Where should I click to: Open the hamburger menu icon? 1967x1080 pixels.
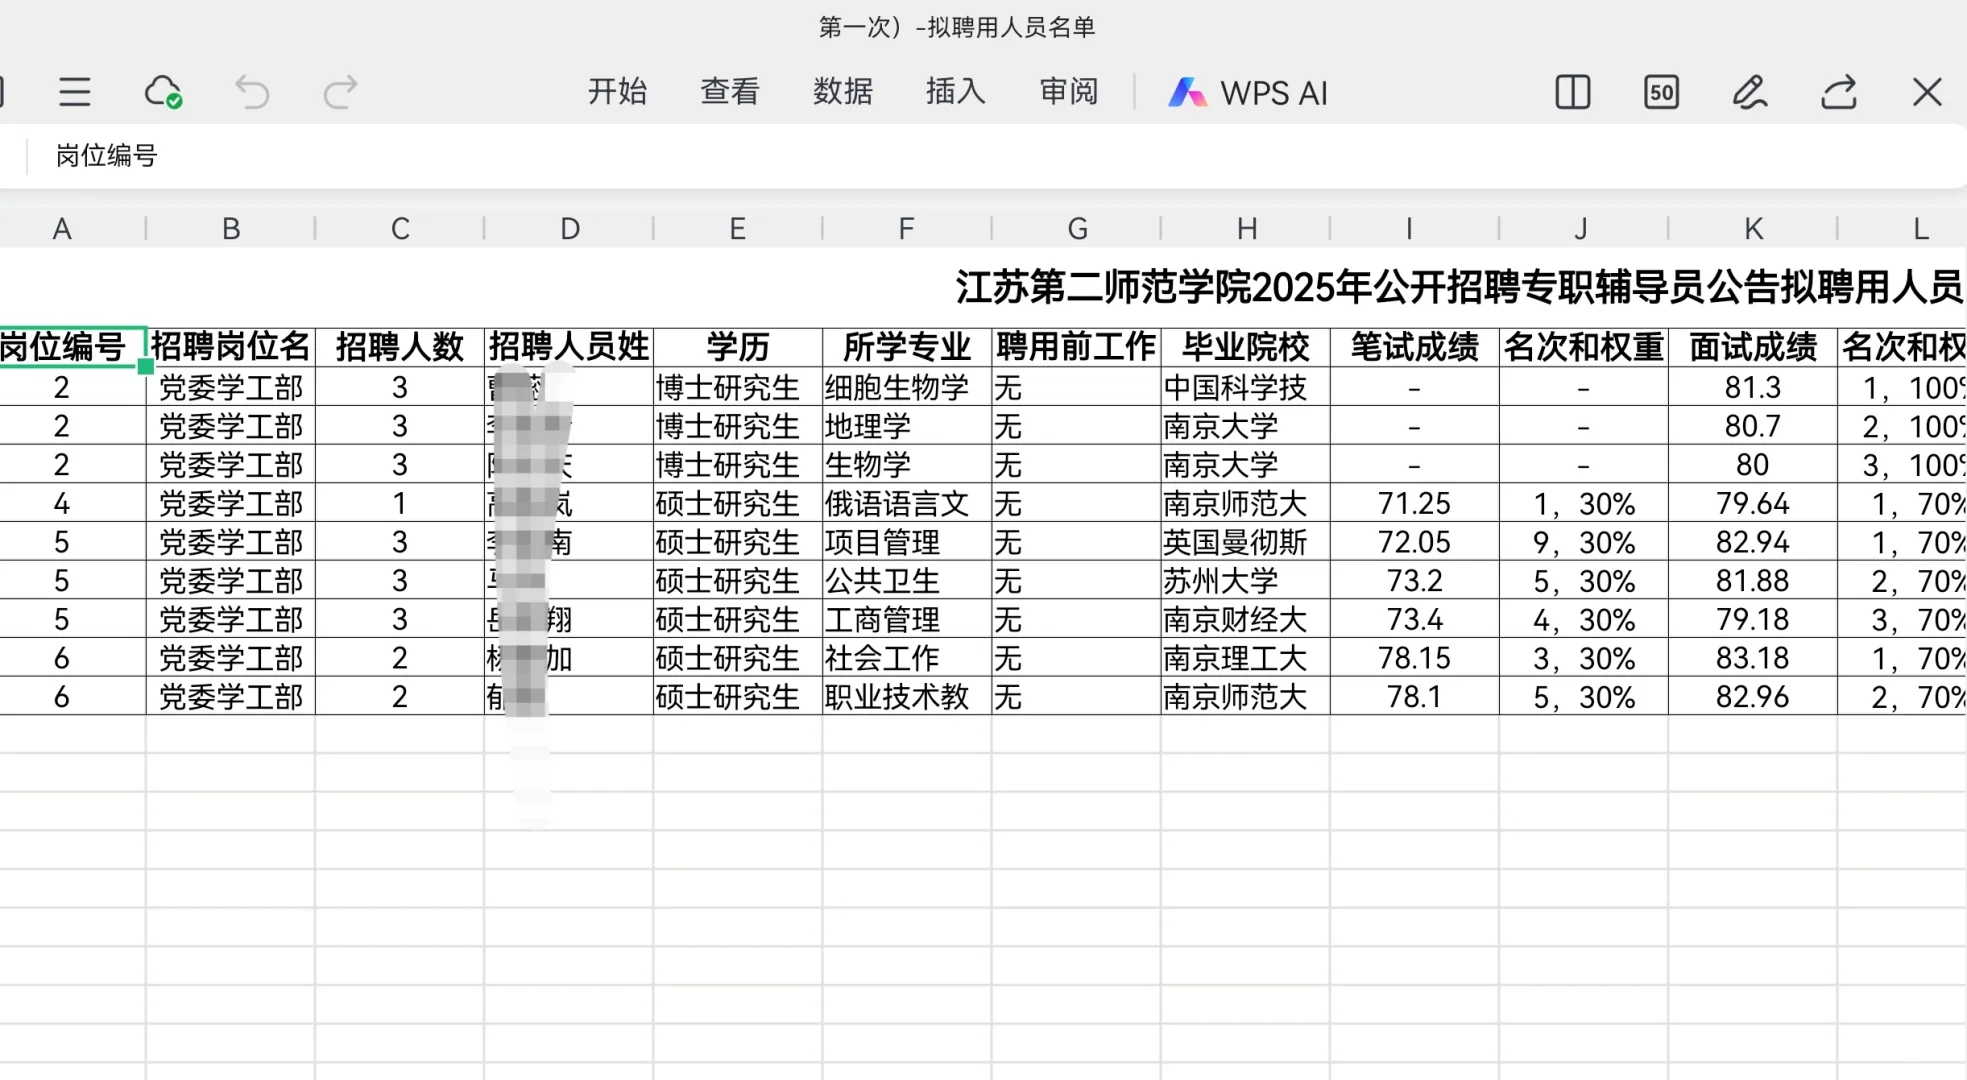75,92
